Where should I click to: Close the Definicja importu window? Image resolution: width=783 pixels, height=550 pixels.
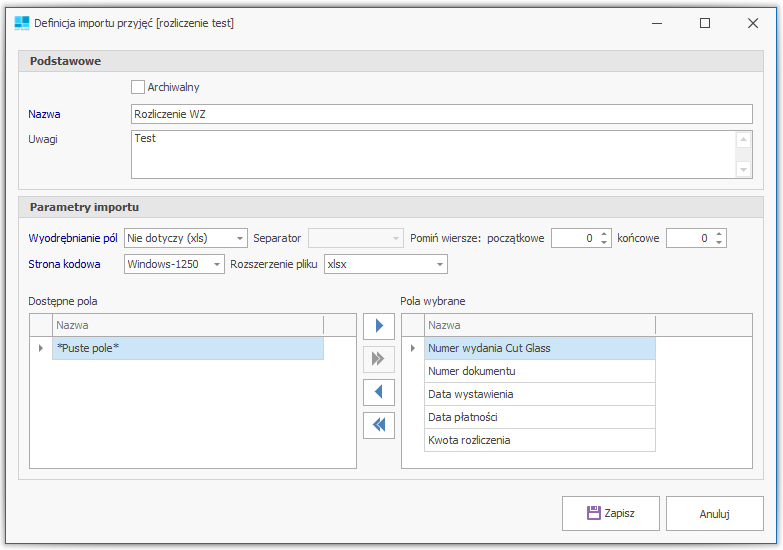point(753,23)
